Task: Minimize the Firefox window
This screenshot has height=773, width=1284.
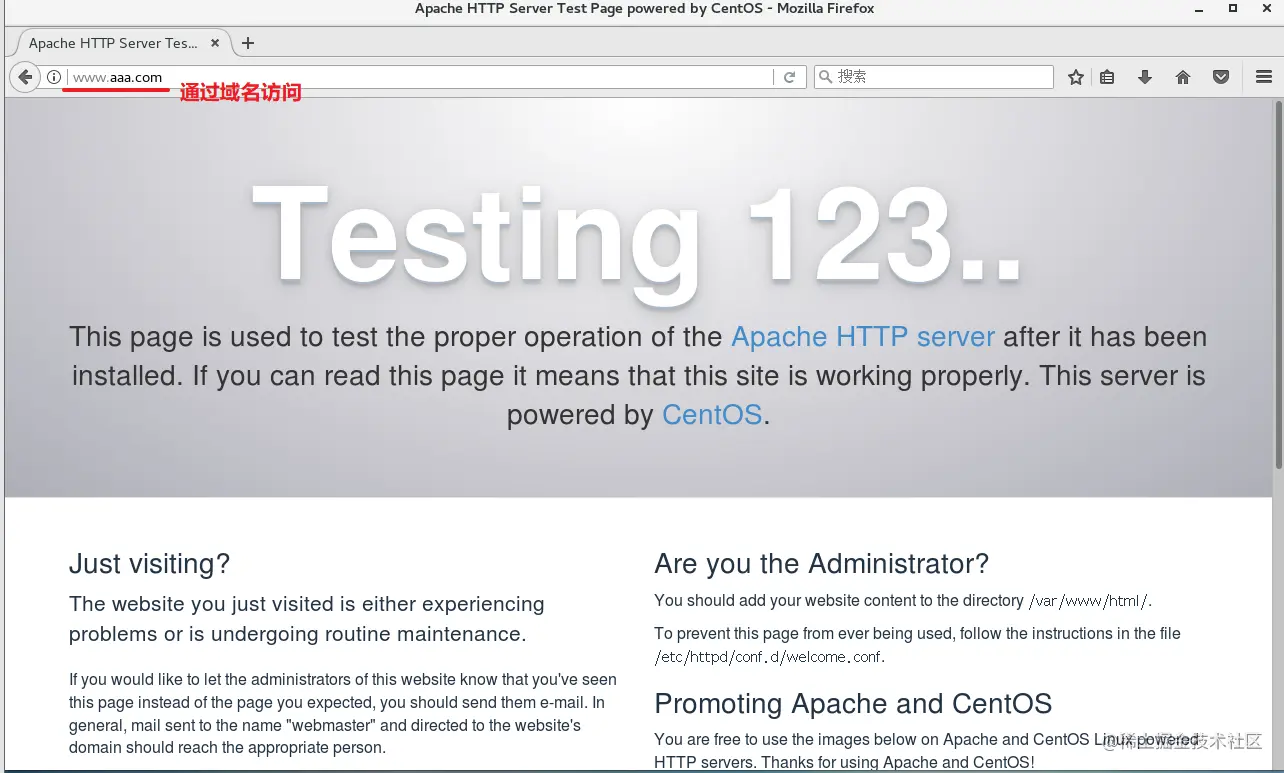Action: coord(1198,8)
